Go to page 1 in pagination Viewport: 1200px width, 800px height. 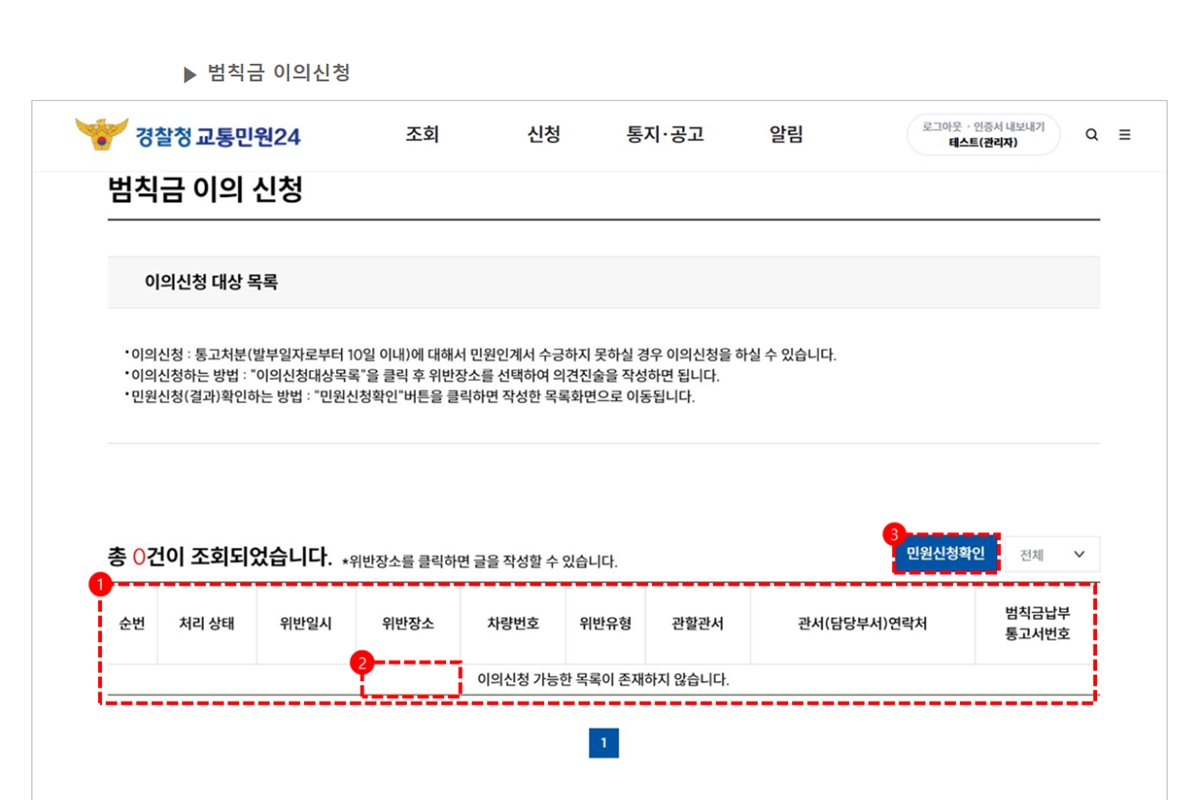click(604, 743)
